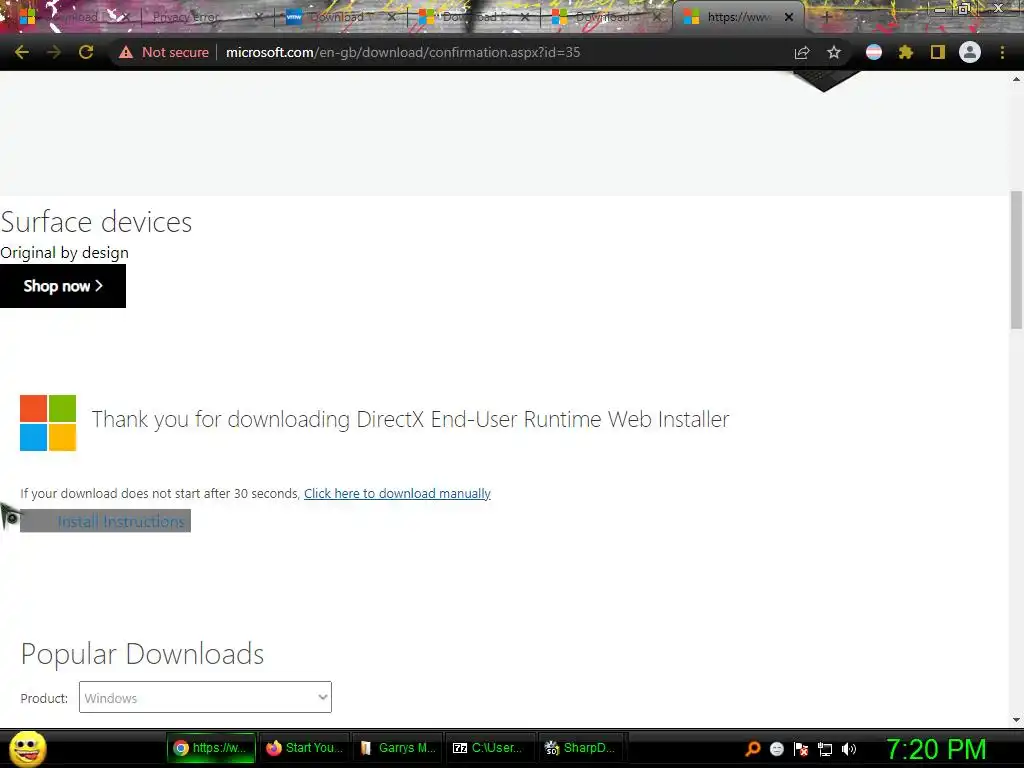Open the Not secure site warning
The height and width of the screenshot is (768, 1024).
[163, 52]
